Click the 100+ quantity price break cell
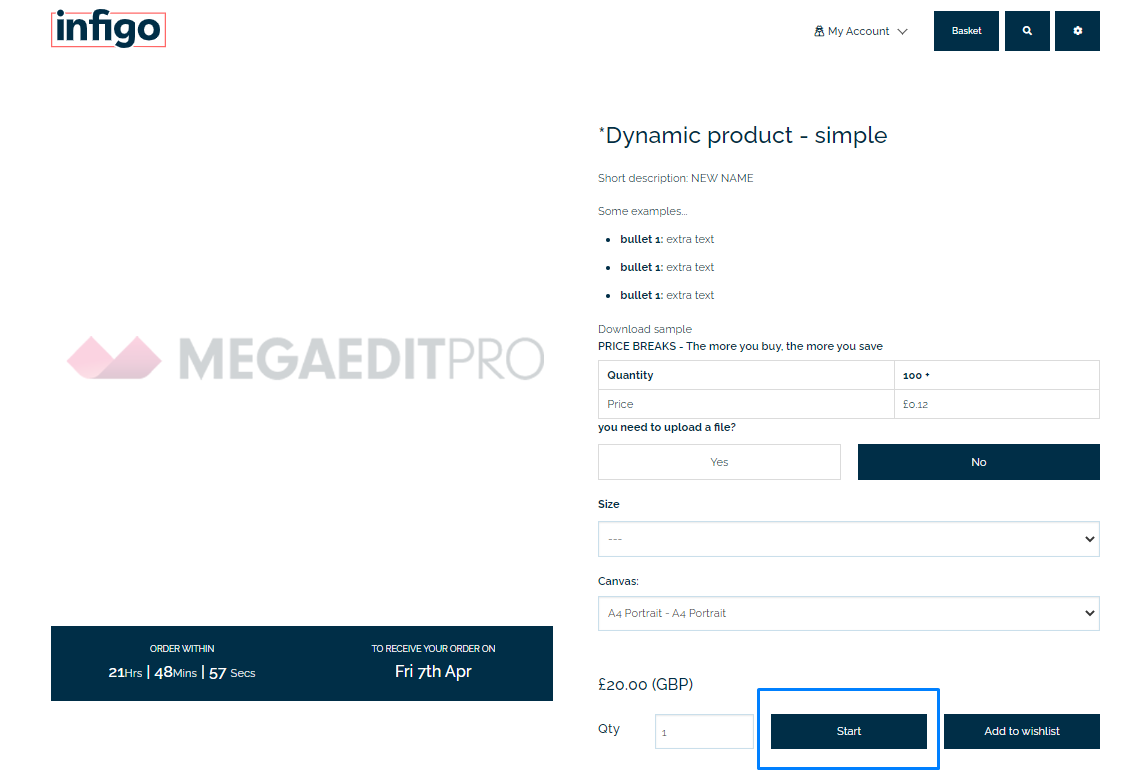The image size is (1140, 783). (995, 375)
